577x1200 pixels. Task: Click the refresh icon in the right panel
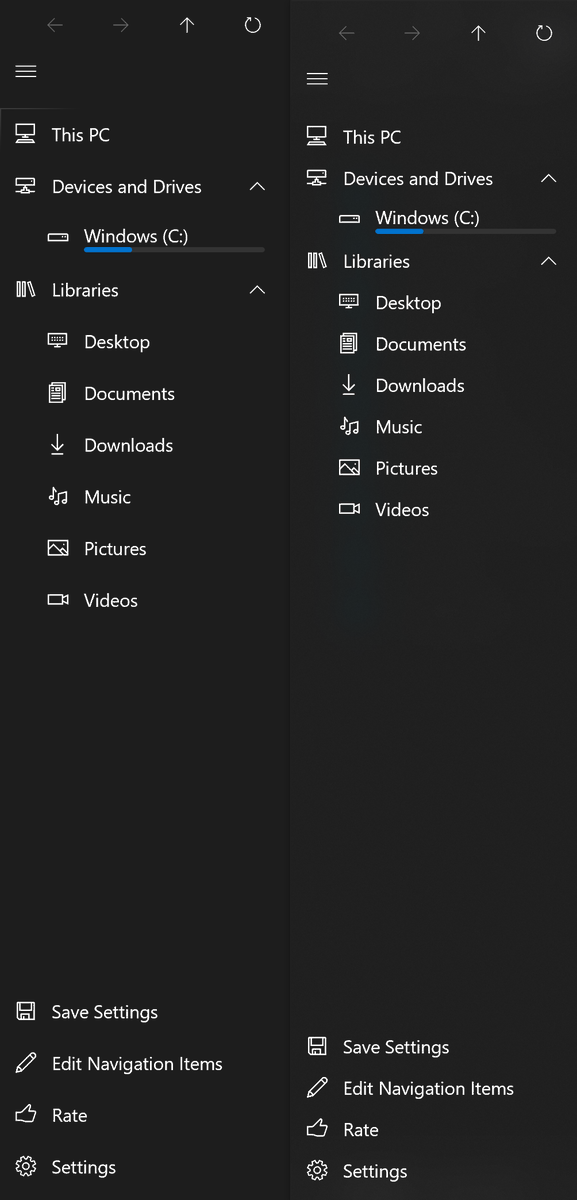[544, 33]
